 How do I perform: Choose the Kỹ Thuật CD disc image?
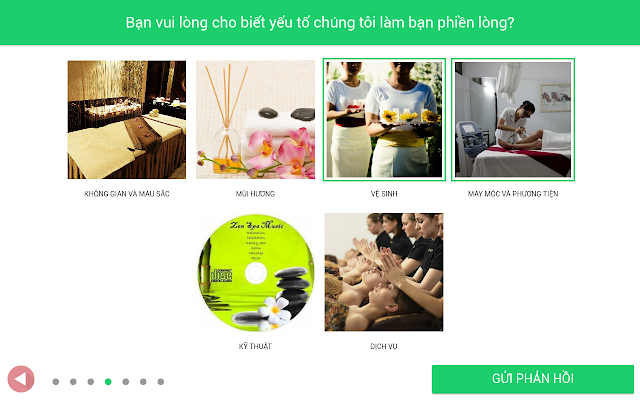[256, 272]
